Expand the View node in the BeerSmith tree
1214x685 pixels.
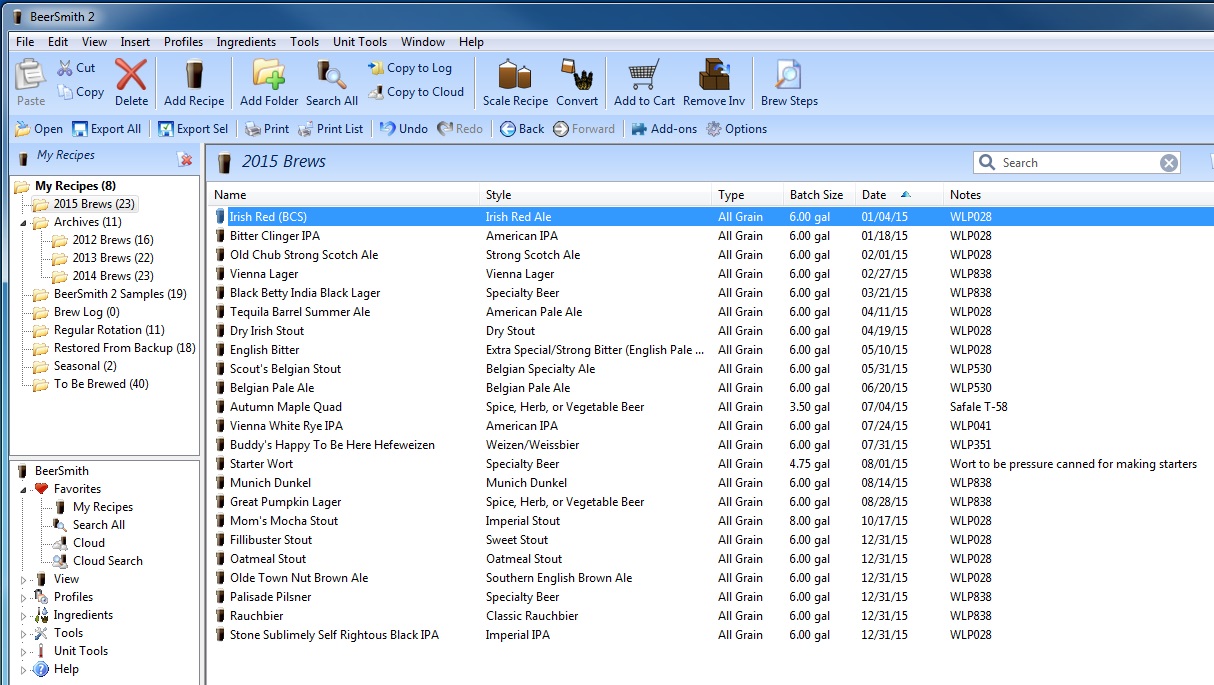(x=23, y=579)
